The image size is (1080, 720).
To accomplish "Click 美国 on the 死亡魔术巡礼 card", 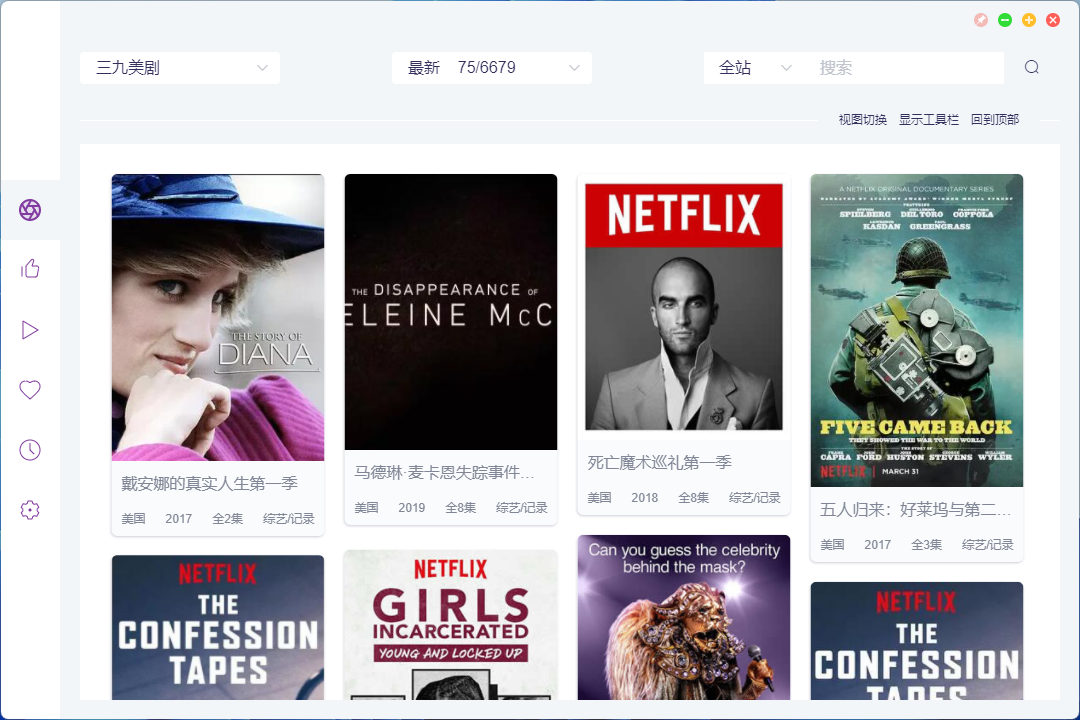I will (x=599, y=497).
